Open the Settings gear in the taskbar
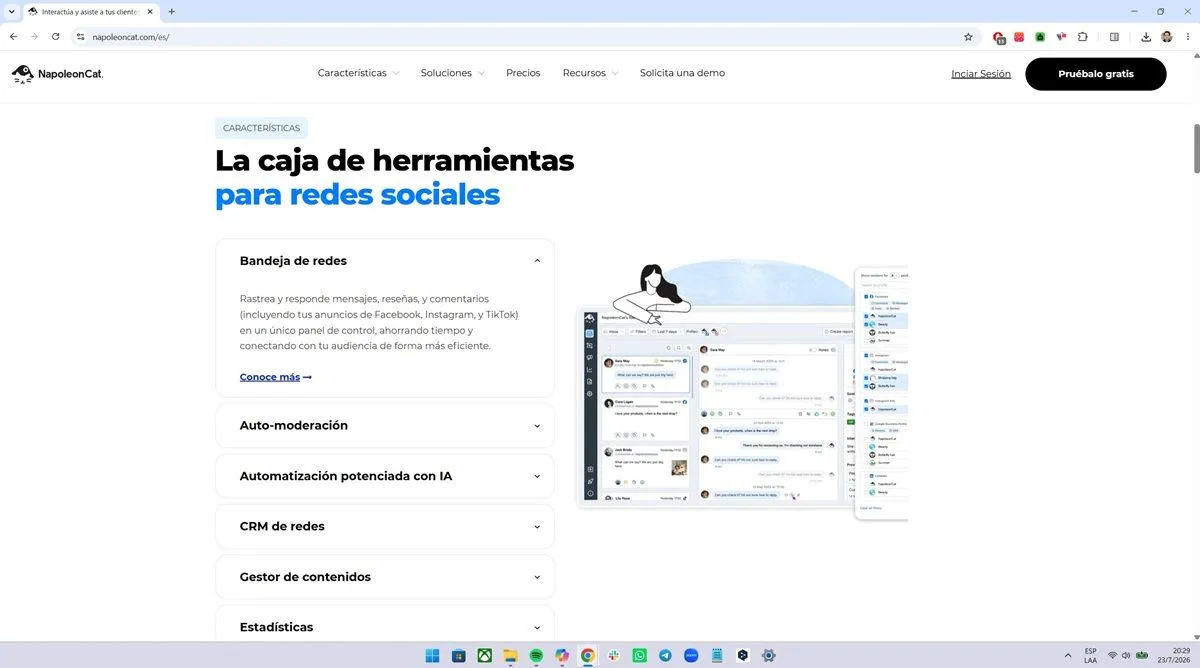 pyautogui.click(x=769, y=655)
